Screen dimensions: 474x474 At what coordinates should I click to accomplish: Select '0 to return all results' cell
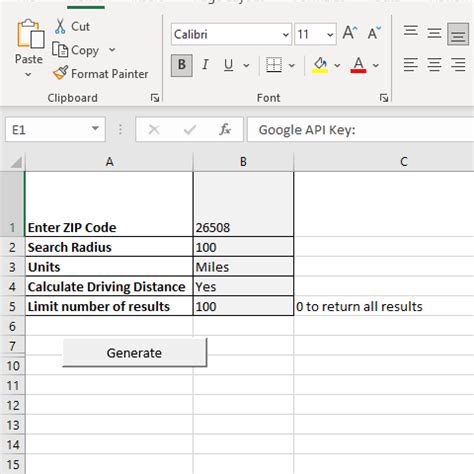[x=384, y=306]
